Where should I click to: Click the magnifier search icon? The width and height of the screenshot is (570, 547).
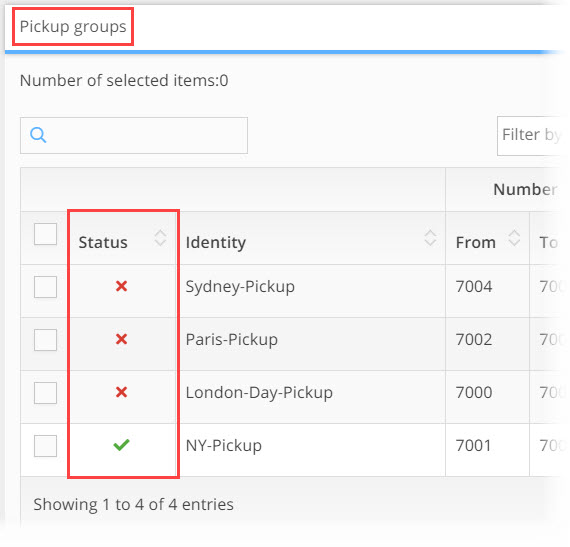click(38, 135)
